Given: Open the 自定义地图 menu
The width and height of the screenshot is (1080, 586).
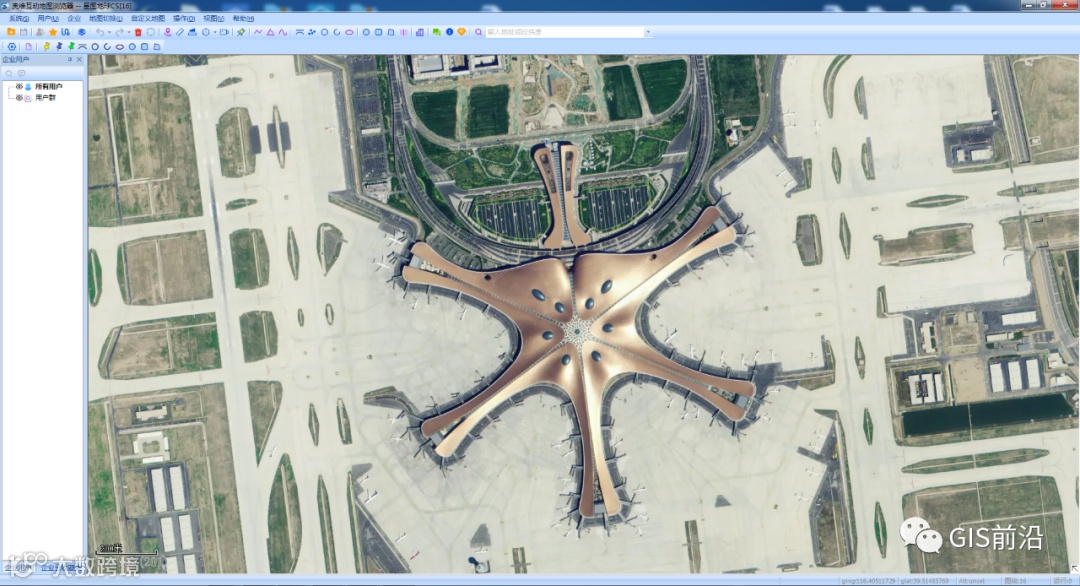Looking at the screenshot, I should 147,19.
